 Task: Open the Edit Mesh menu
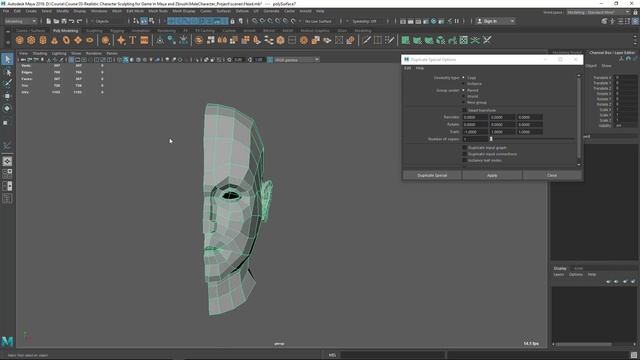click(x=135, y=11)
